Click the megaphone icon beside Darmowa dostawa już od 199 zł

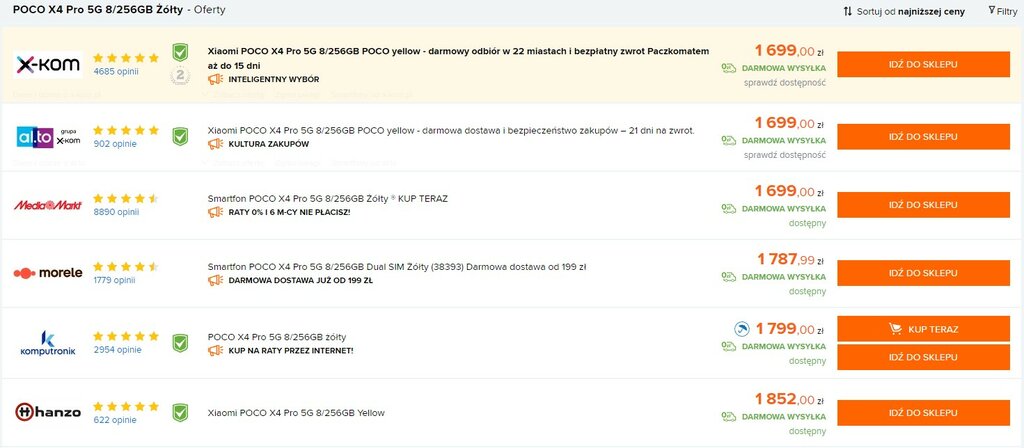(x=216, y=280)
